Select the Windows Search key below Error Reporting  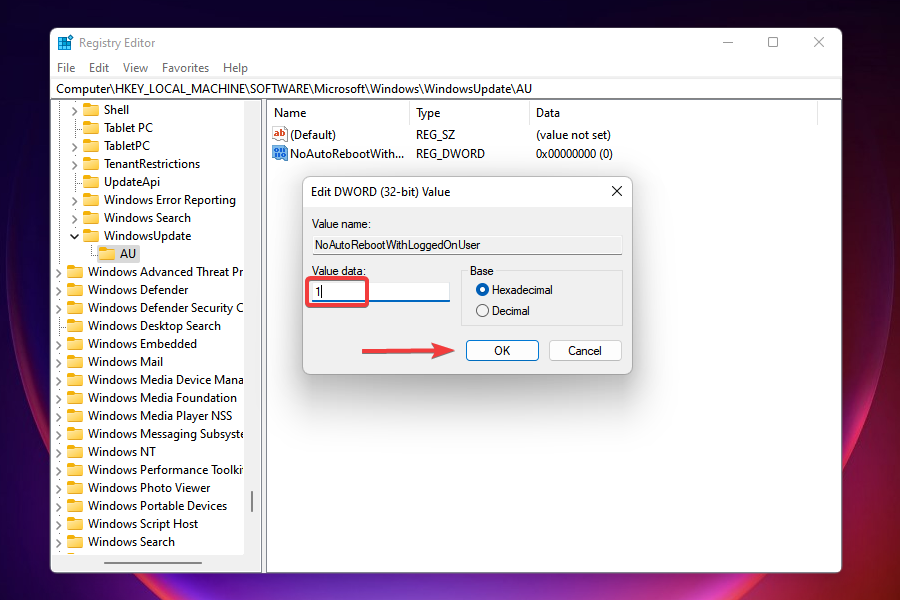tap(147, 218)
